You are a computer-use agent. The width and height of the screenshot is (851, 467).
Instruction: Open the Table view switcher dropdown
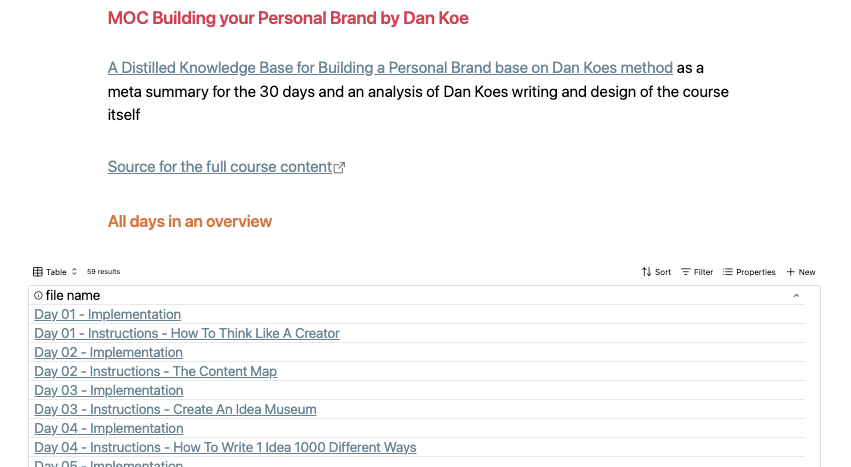[55, 272]
